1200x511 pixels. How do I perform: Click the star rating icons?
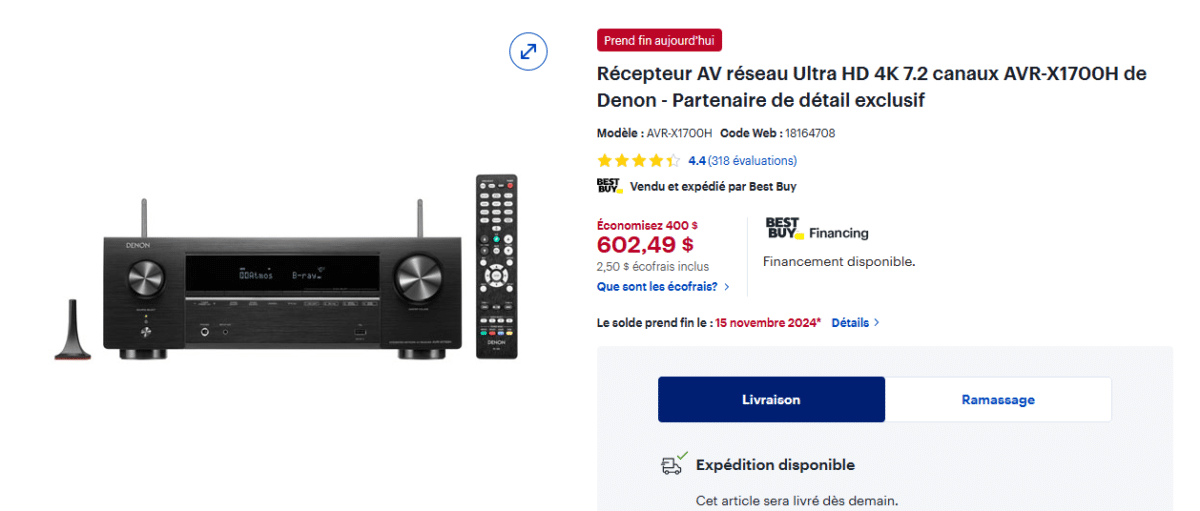click(x=639, y=160)
